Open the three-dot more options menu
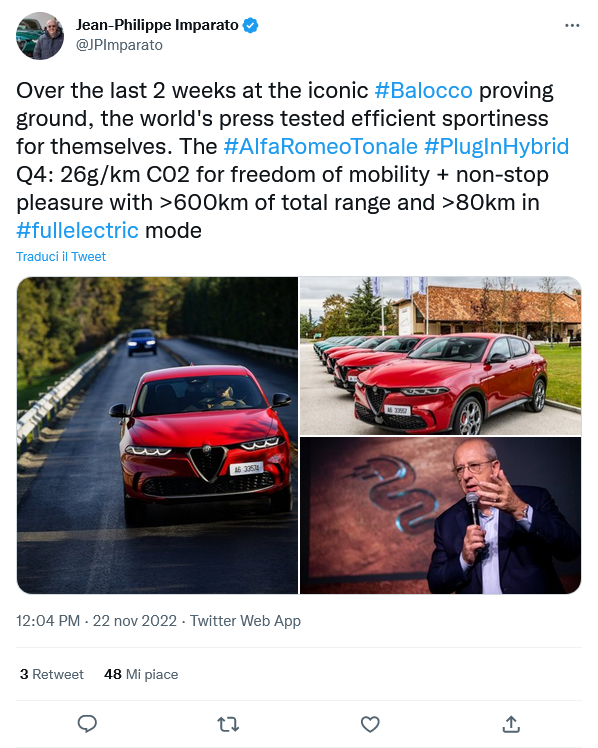598x748 pixels. tap(572, 25)
